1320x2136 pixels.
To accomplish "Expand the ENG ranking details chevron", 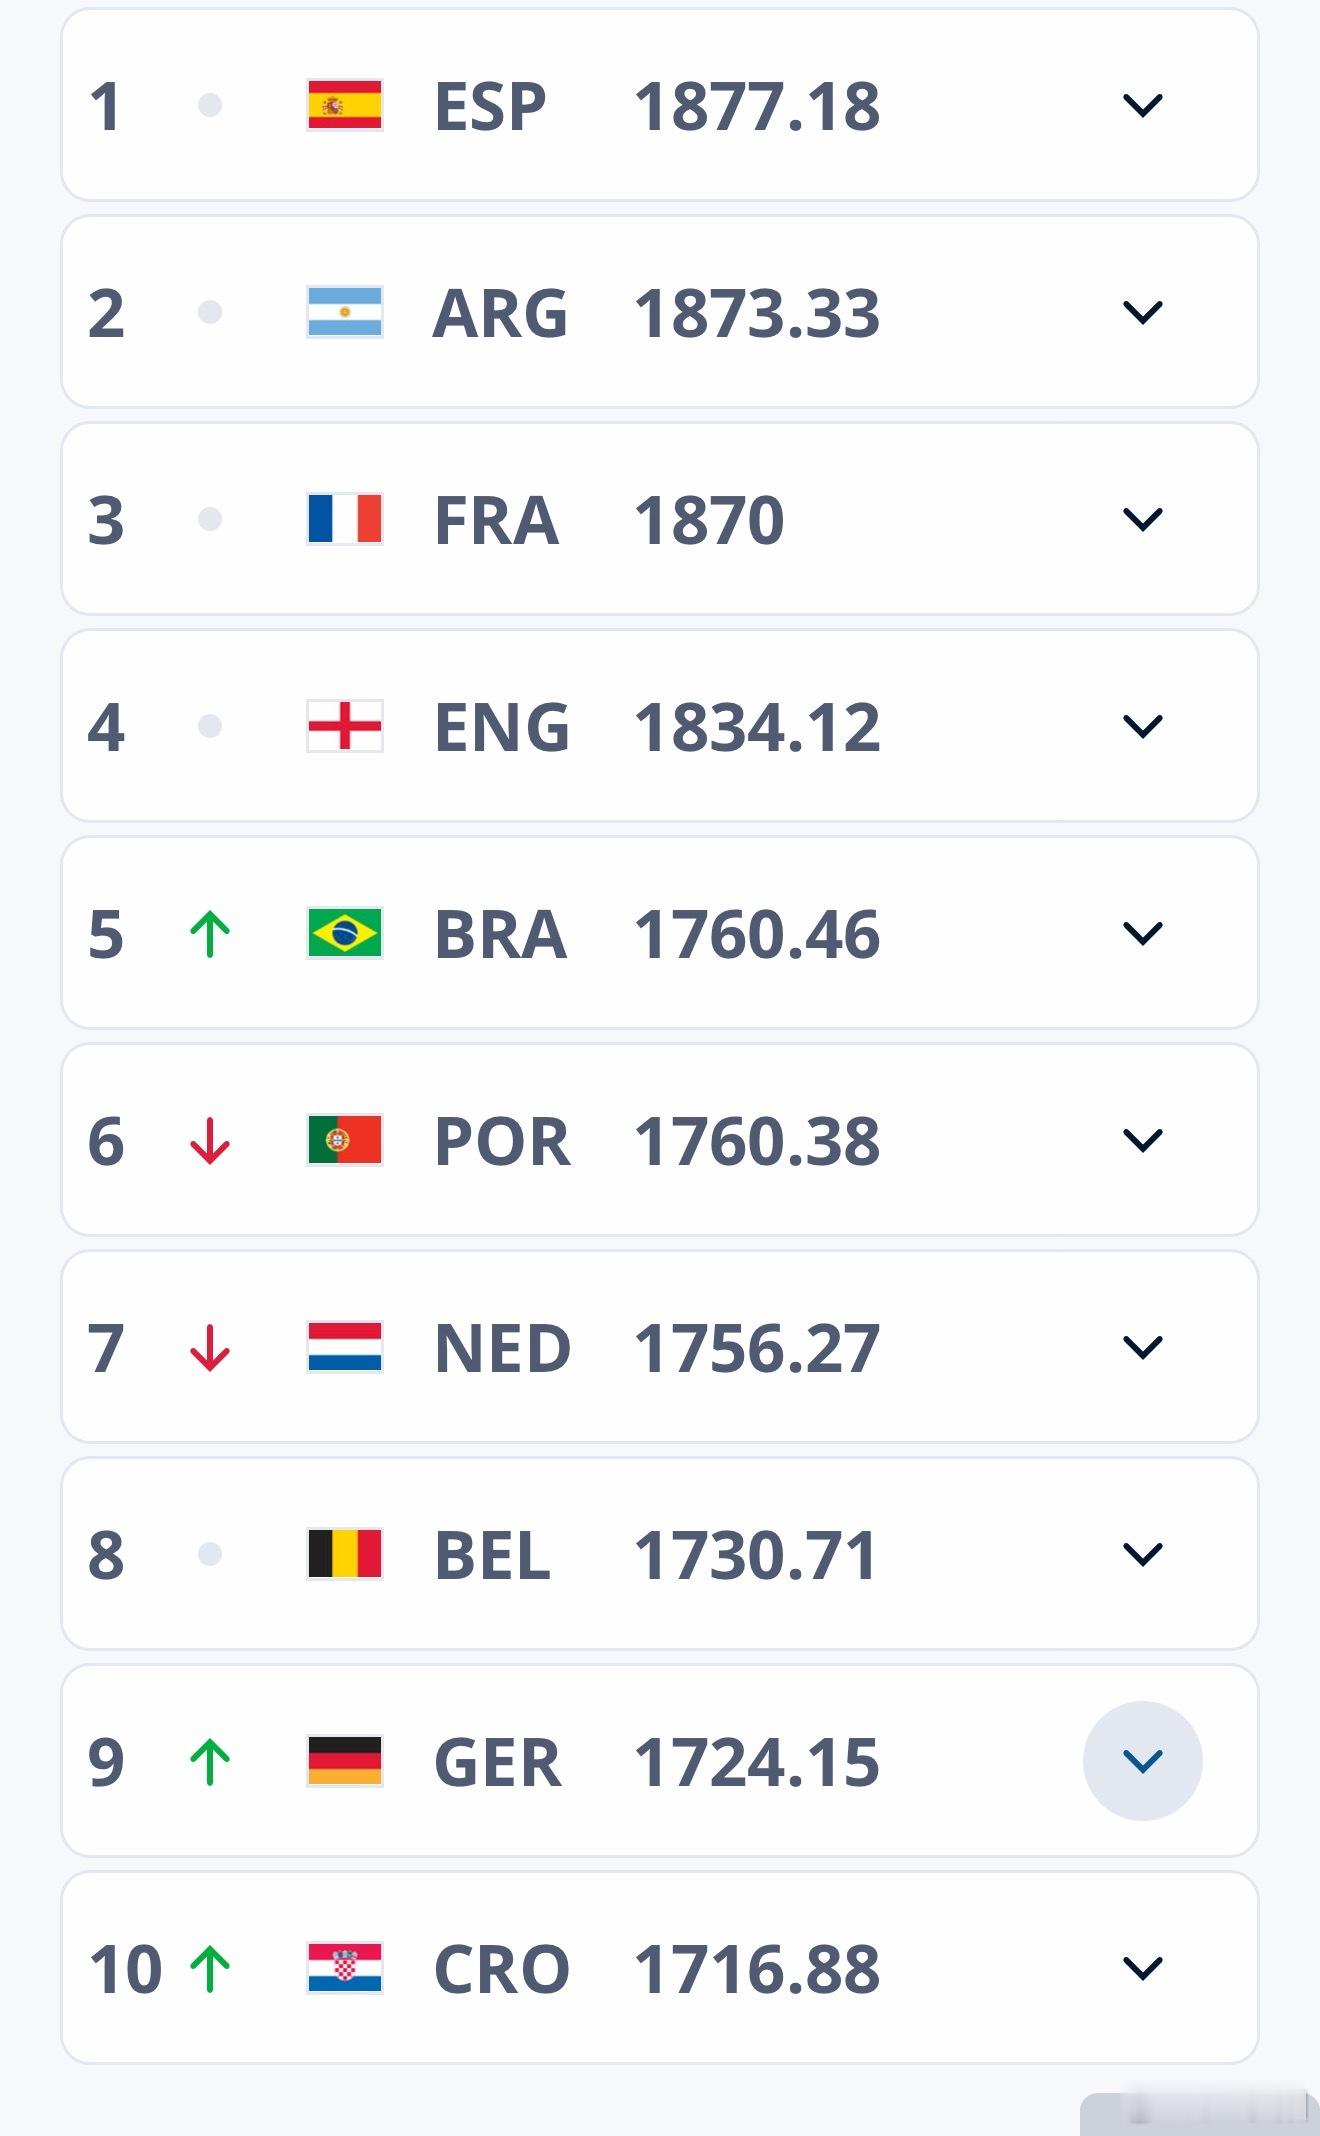I will click(x=1142, y=726).
